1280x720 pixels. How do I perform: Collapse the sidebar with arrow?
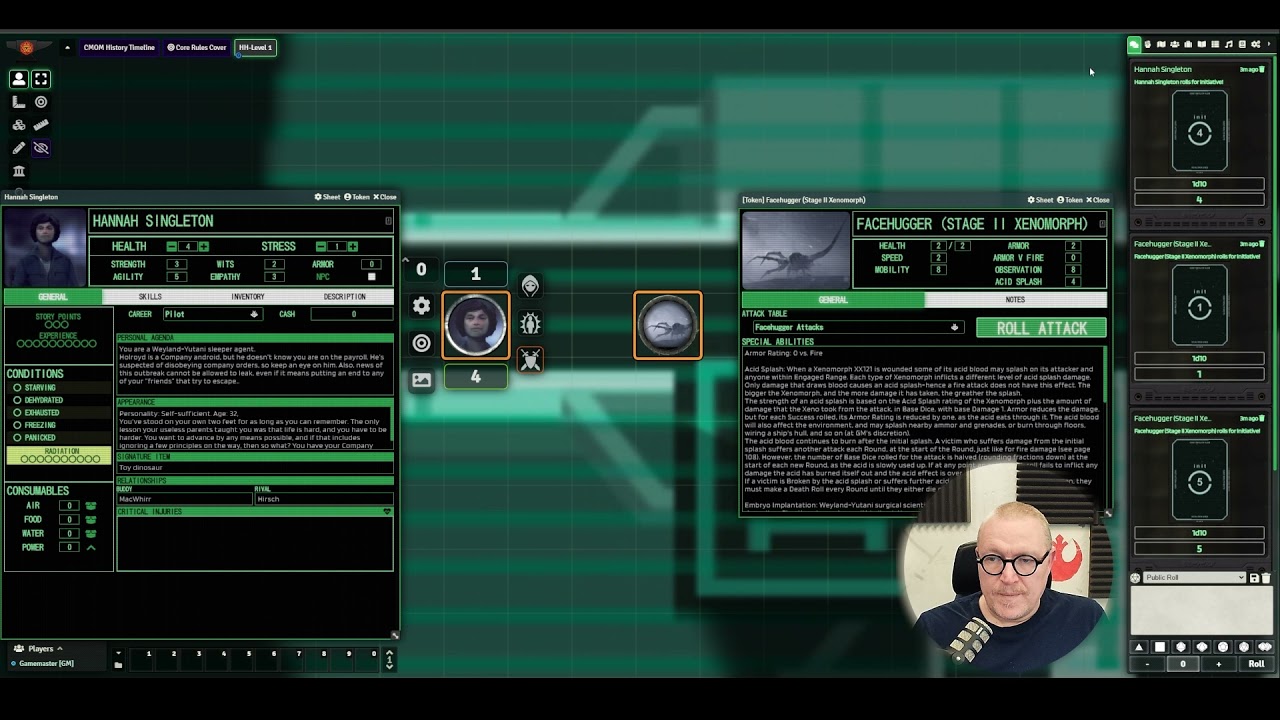(1269, 44)
